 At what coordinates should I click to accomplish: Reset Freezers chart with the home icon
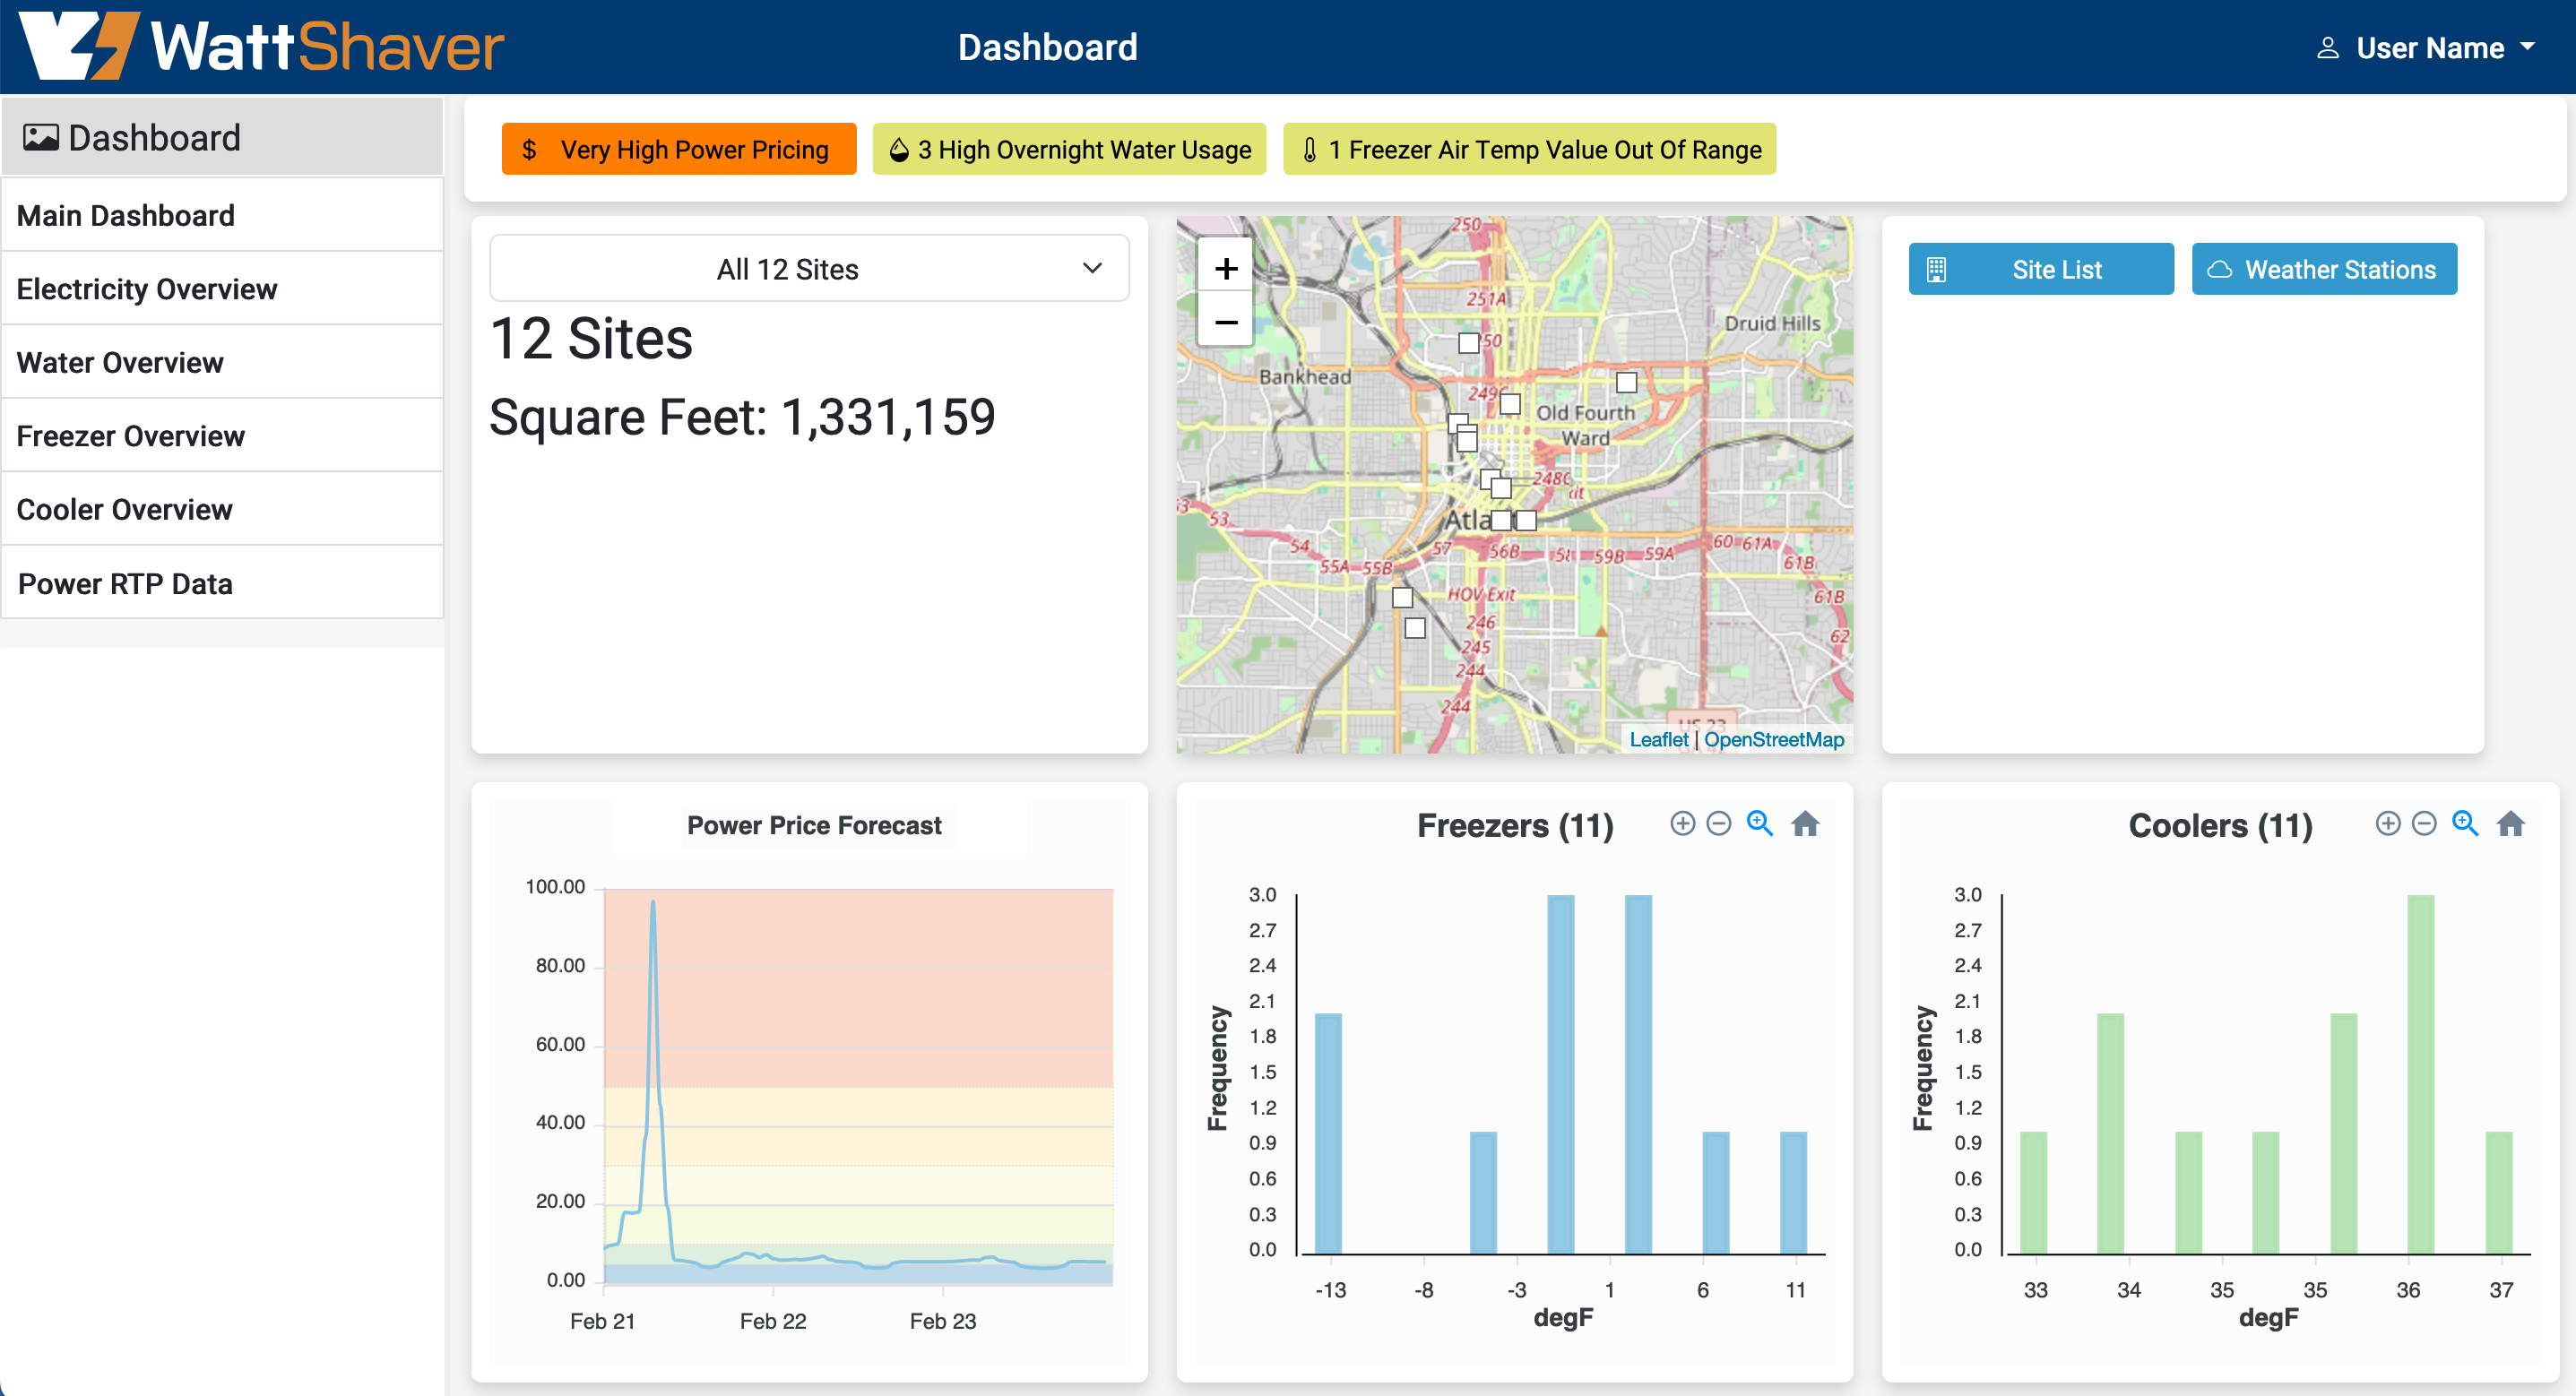[x=1804, y=823]
